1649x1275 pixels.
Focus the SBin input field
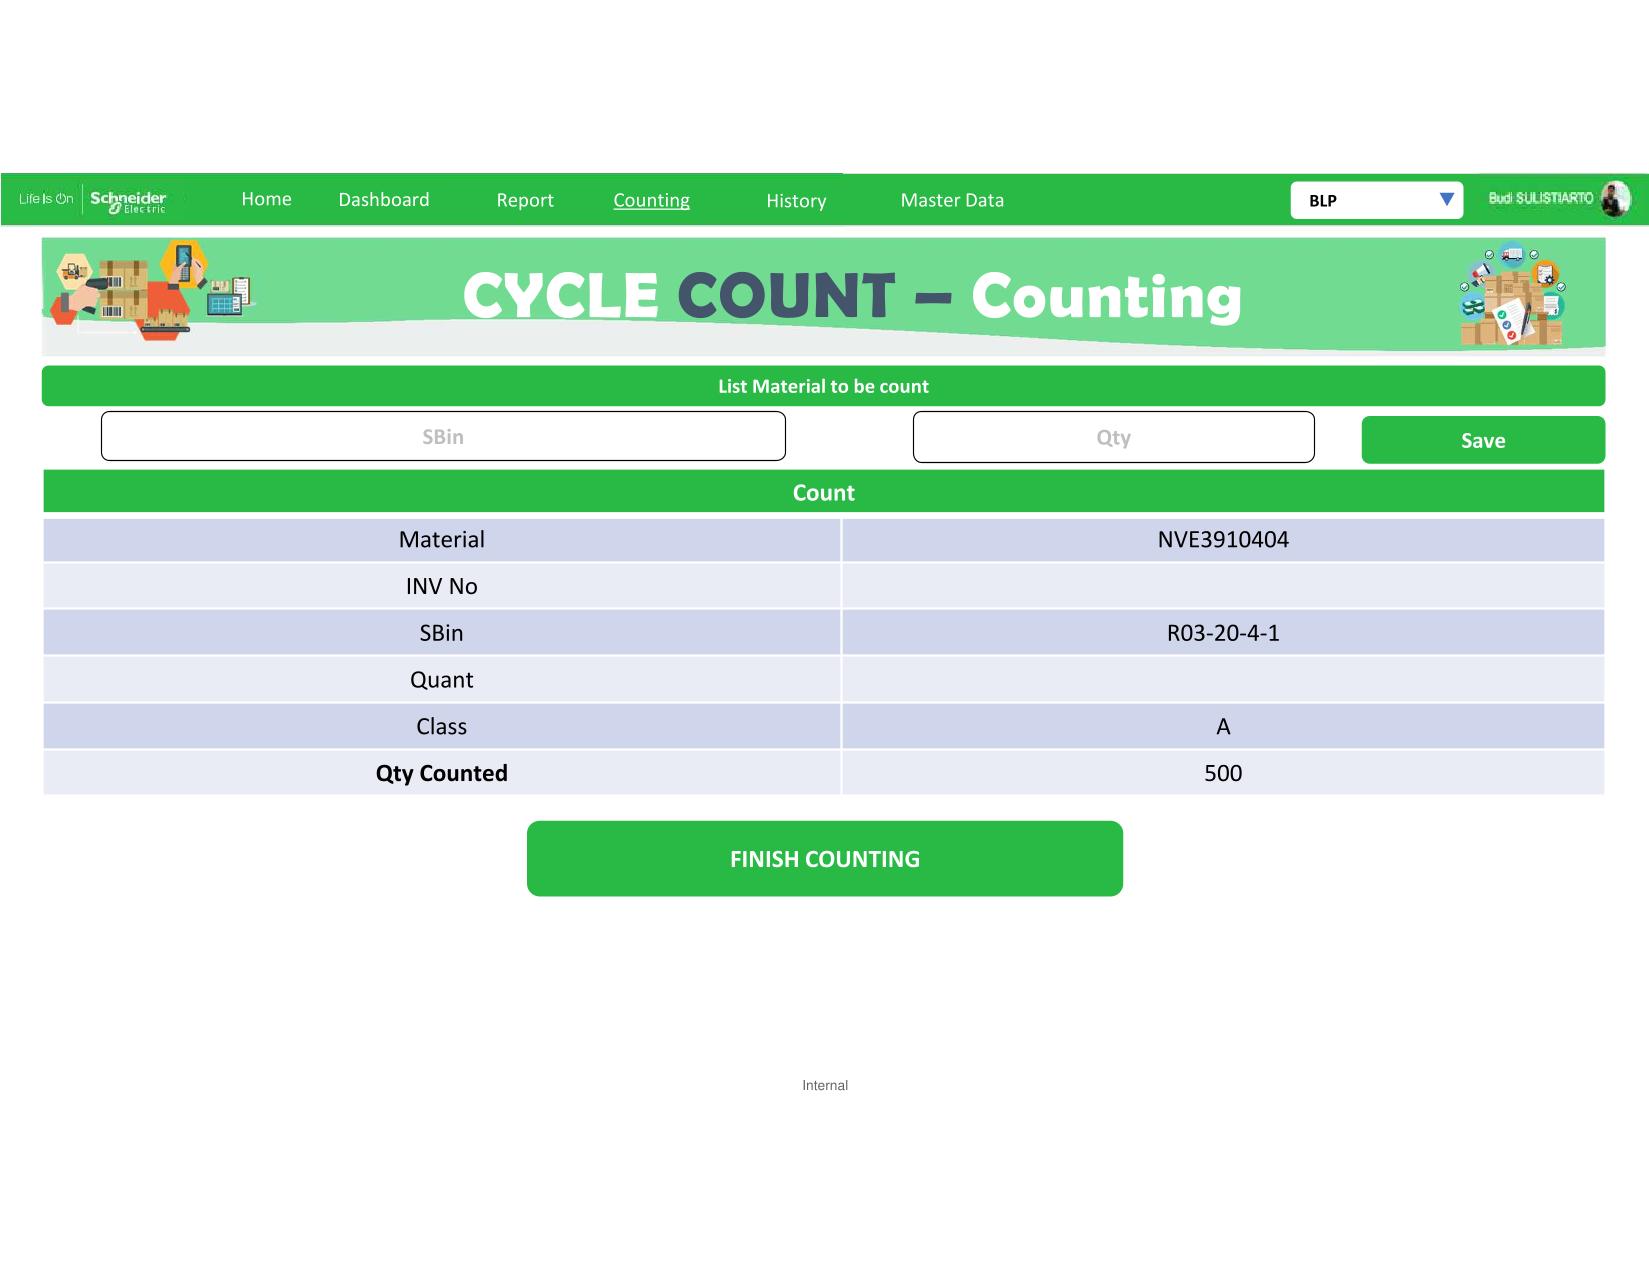[x=443, y=437]
